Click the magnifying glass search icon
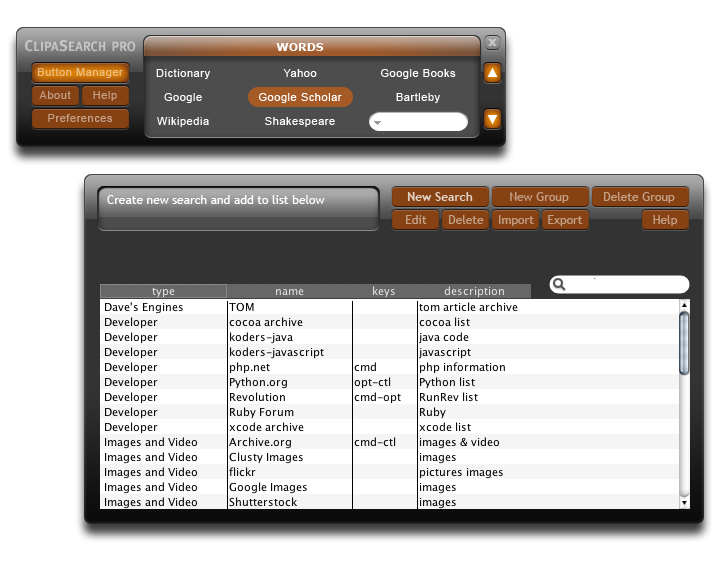 tap(560, 285)
